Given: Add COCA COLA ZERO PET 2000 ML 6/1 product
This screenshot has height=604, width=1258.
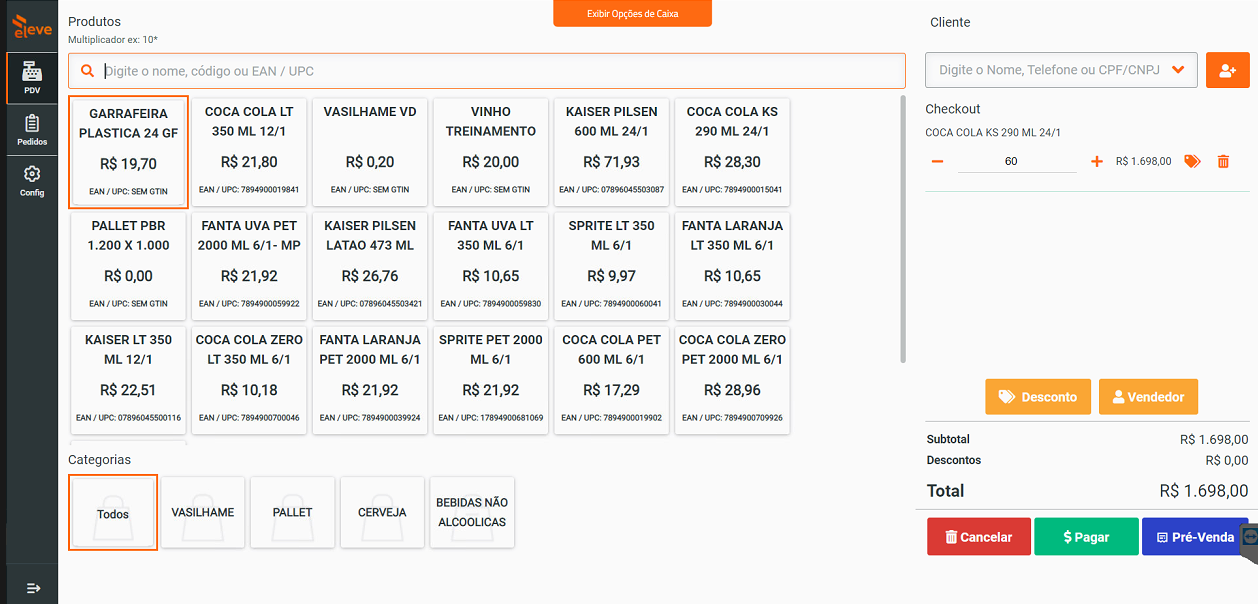Looking at the screenshot, I should coord(732,380).
